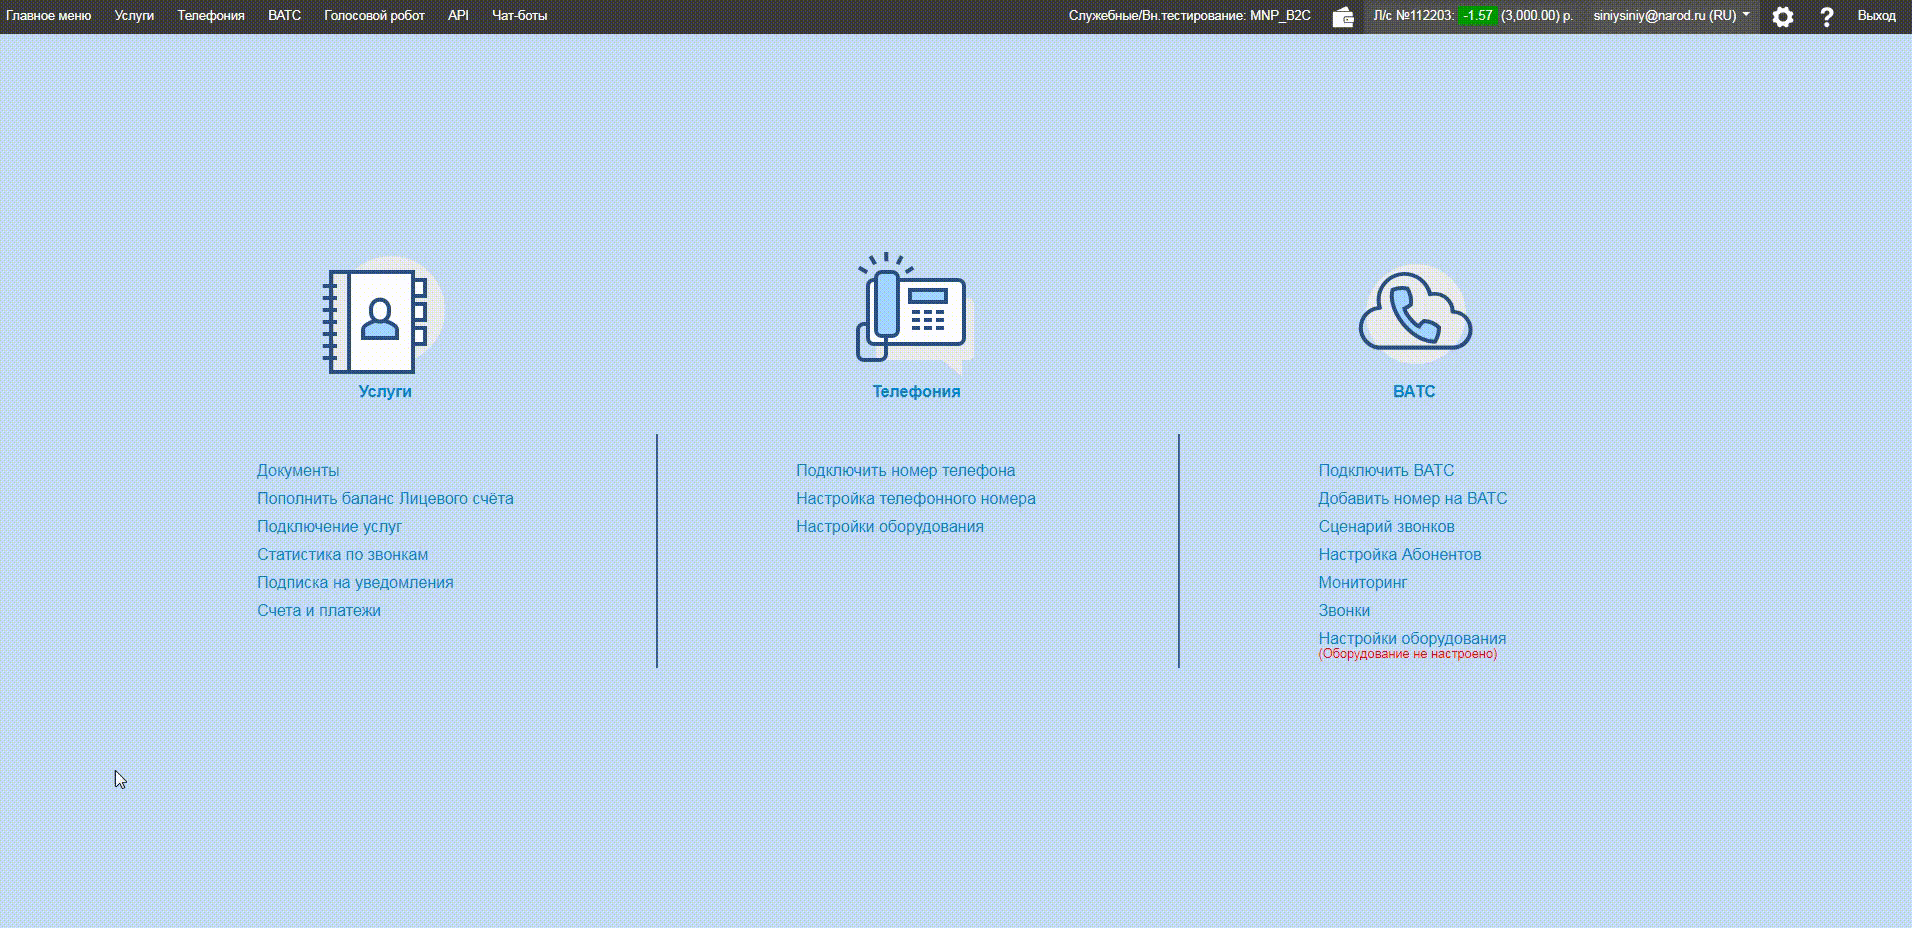
Task: Click Пополнить баланс Лицевого счёта link
Action: pyautogui.click(x=385, y=498)
